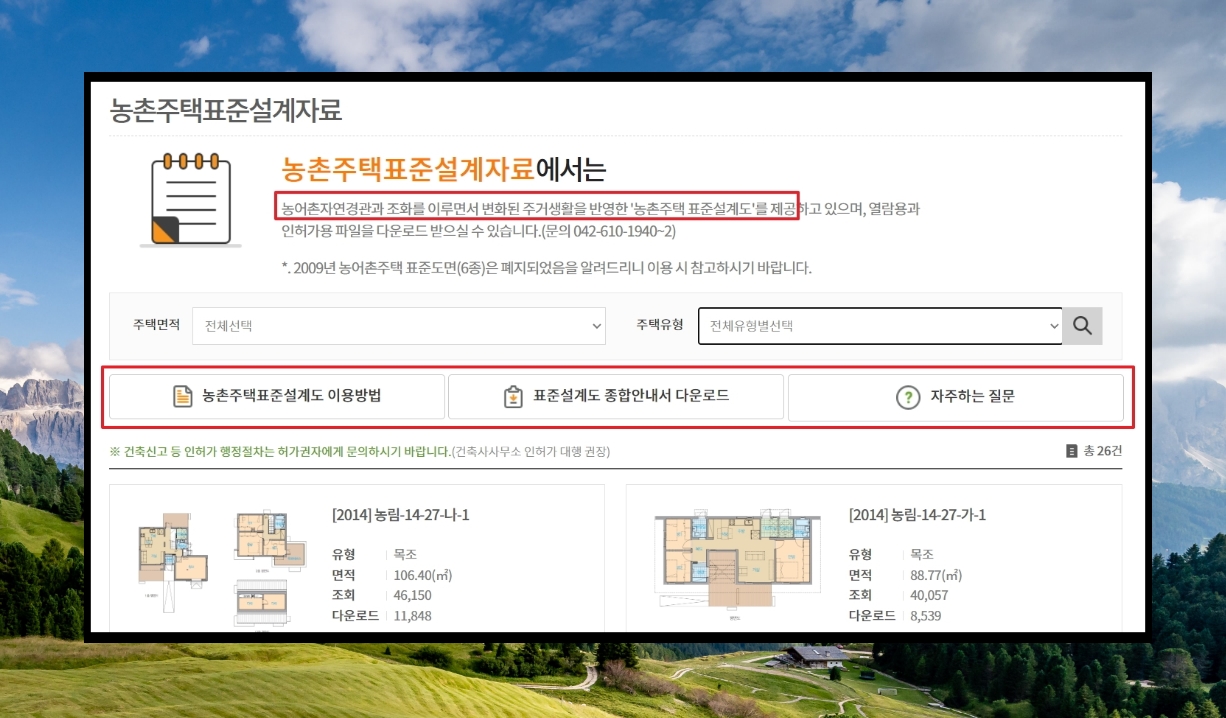Open the [2014] 농림-14-27-가-1 listing title

[x=918, y=515]
